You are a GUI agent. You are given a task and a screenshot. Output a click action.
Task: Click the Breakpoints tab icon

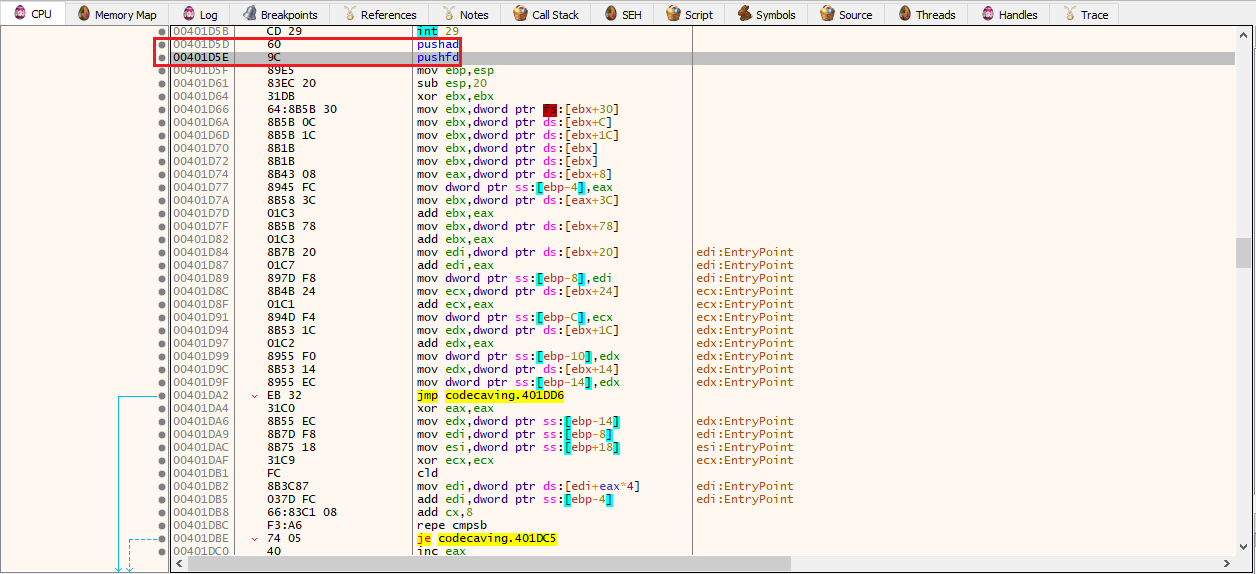click(x=249, y=14)
